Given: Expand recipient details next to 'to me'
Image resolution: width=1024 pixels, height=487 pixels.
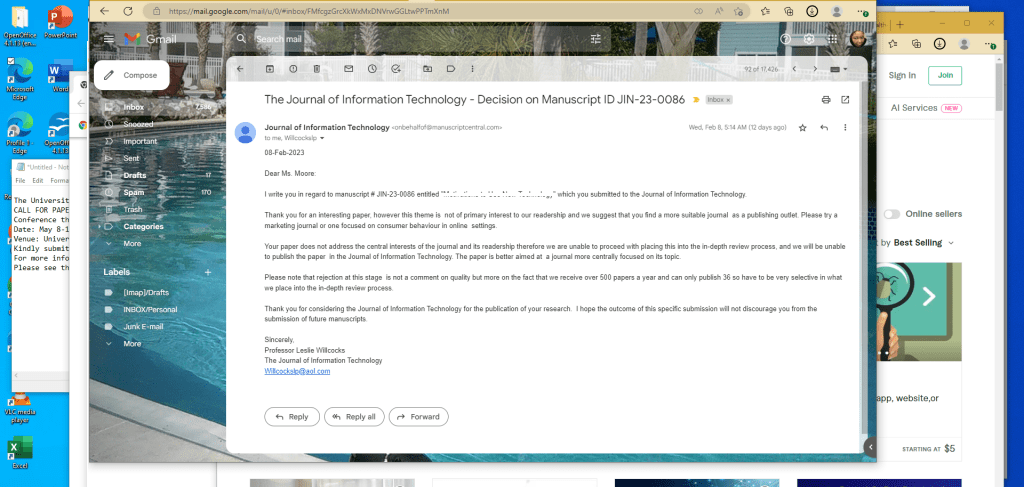Looking at the screenshot, I should pyautogui.click(x=322, y=138).
